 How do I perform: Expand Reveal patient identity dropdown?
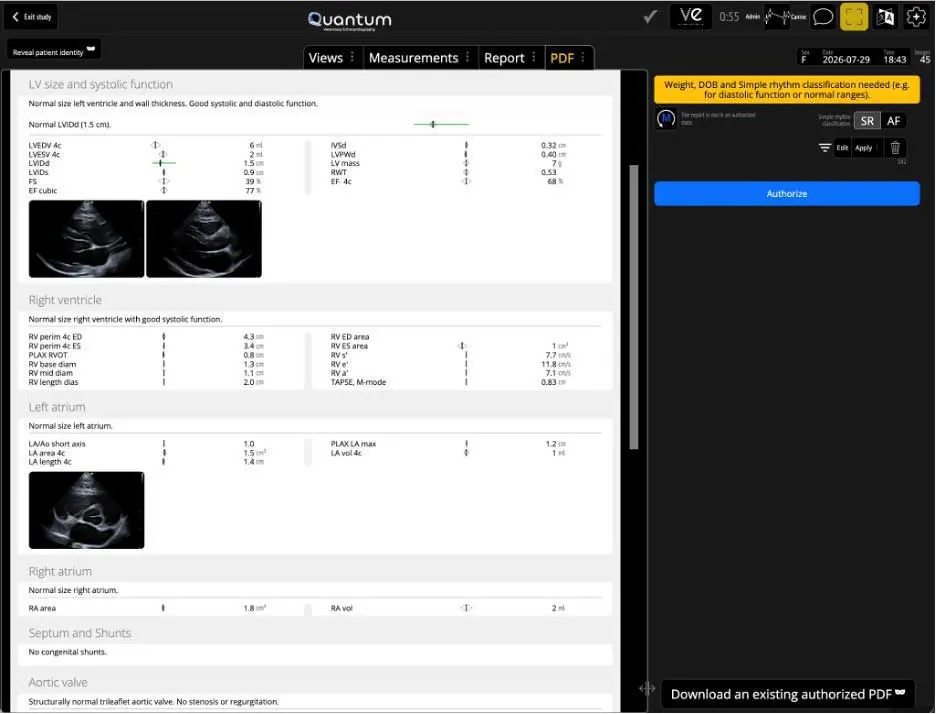pos(53,51)
